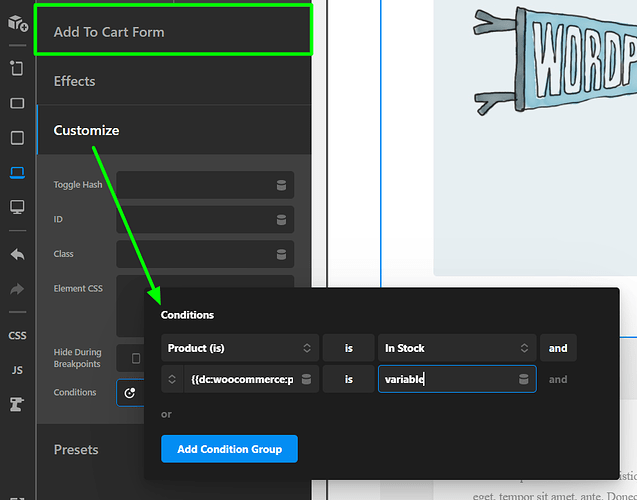The height and width of the screenshot is (500, 637).
Task: Open the CSS editor from the sidebar
Action: [x=17, y=335]
